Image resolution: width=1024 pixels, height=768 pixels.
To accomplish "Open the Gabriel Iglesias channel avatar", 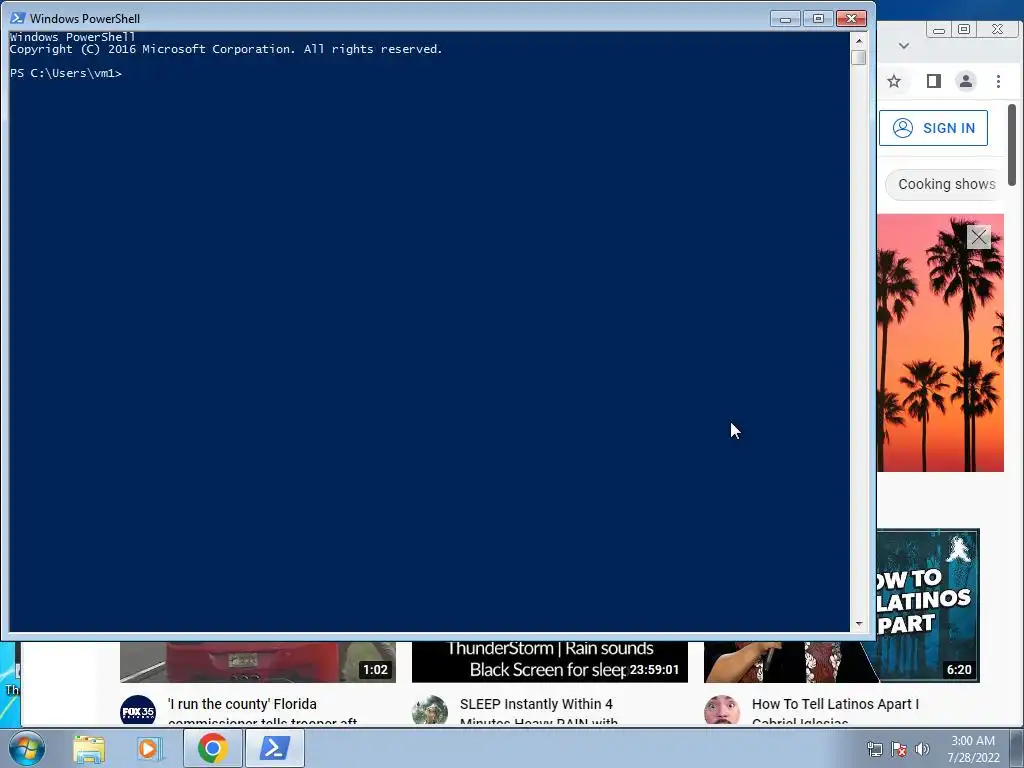I will click(x=722, y=711).
